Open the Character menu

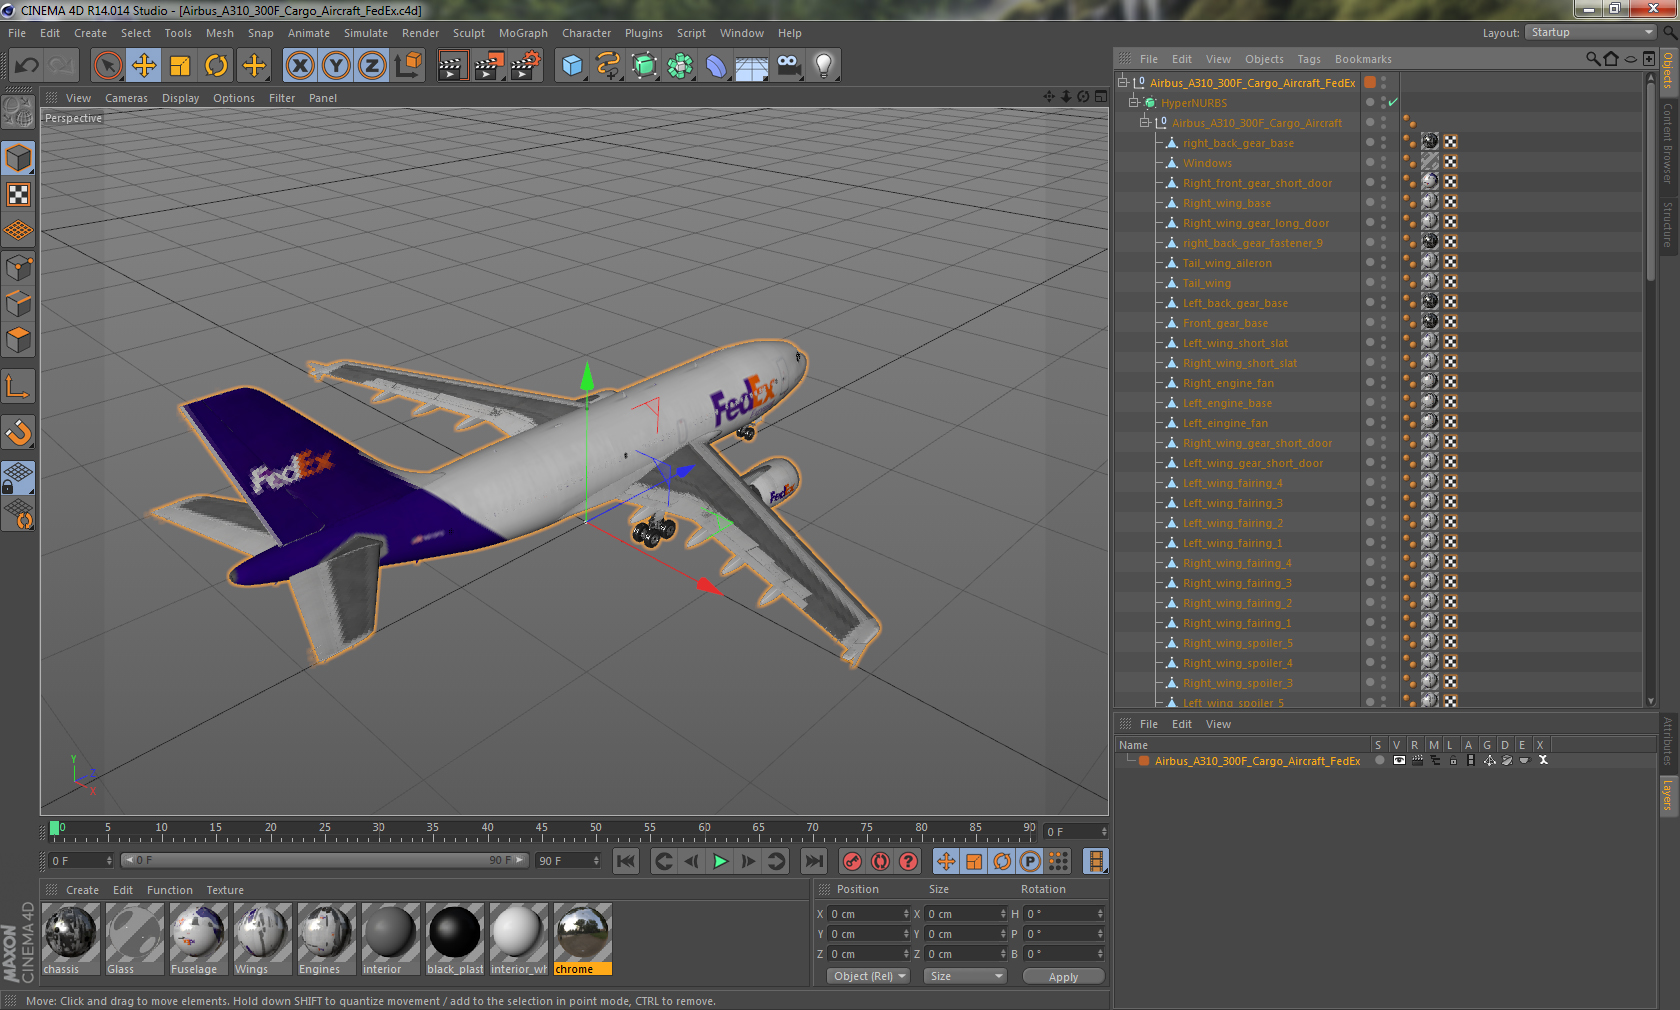[586, 33]
